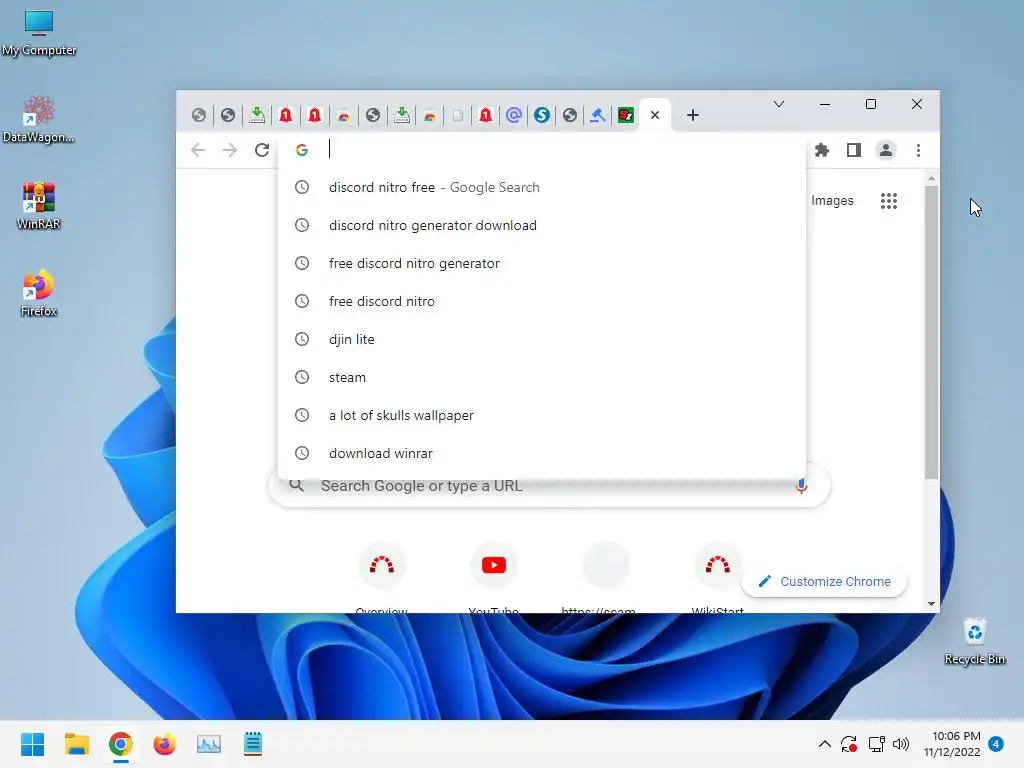Viewport: 1024px width, 768px height.
Task: Select the My Computer desktop icon
Action: [39, 33]
